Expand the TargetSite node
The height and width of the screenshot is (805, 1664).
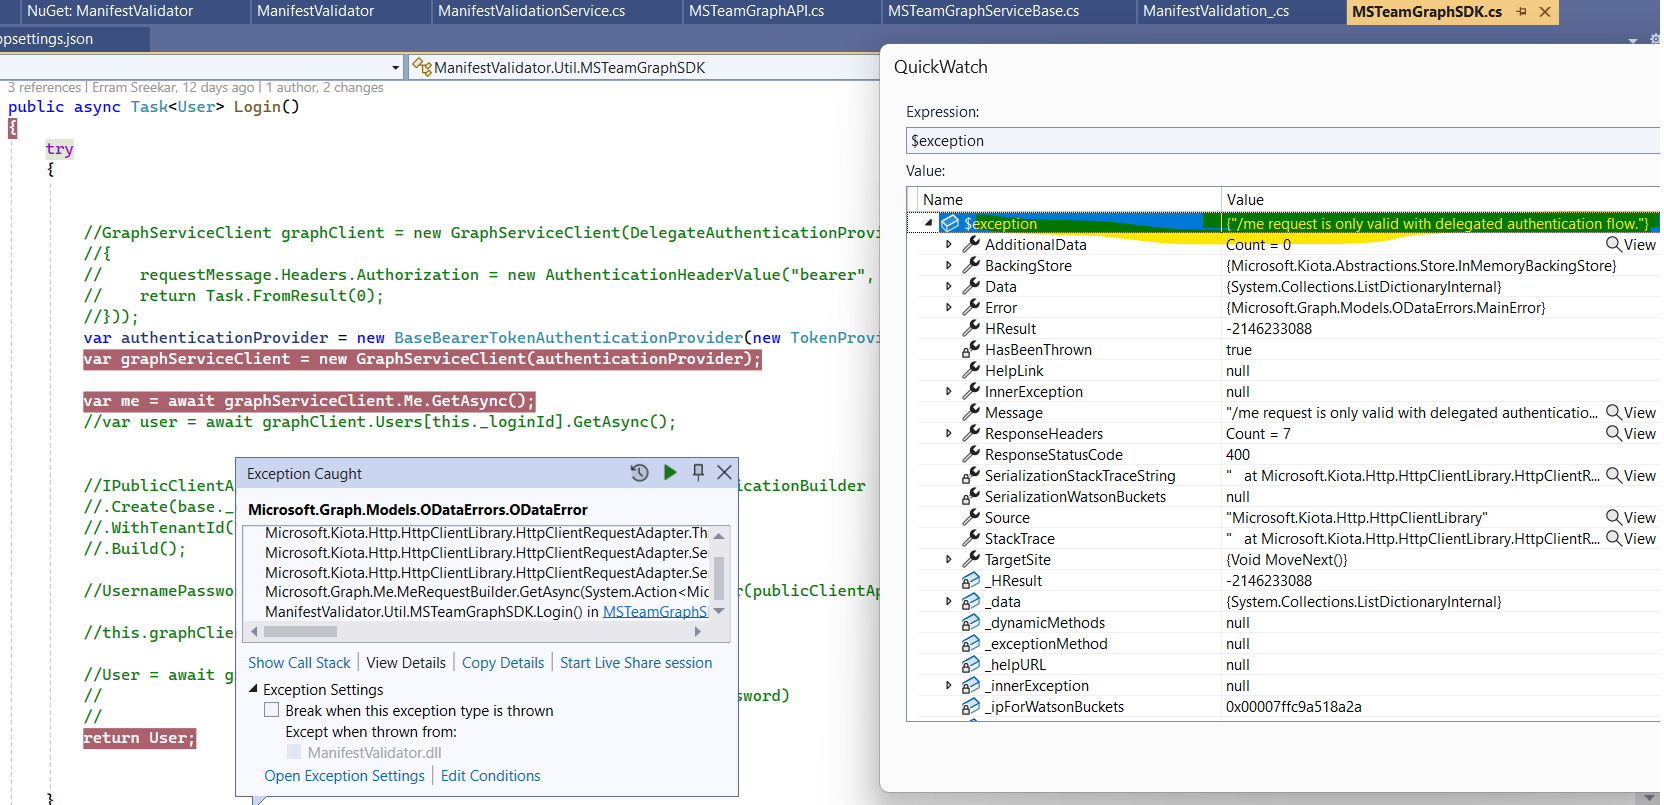(949, 559)
